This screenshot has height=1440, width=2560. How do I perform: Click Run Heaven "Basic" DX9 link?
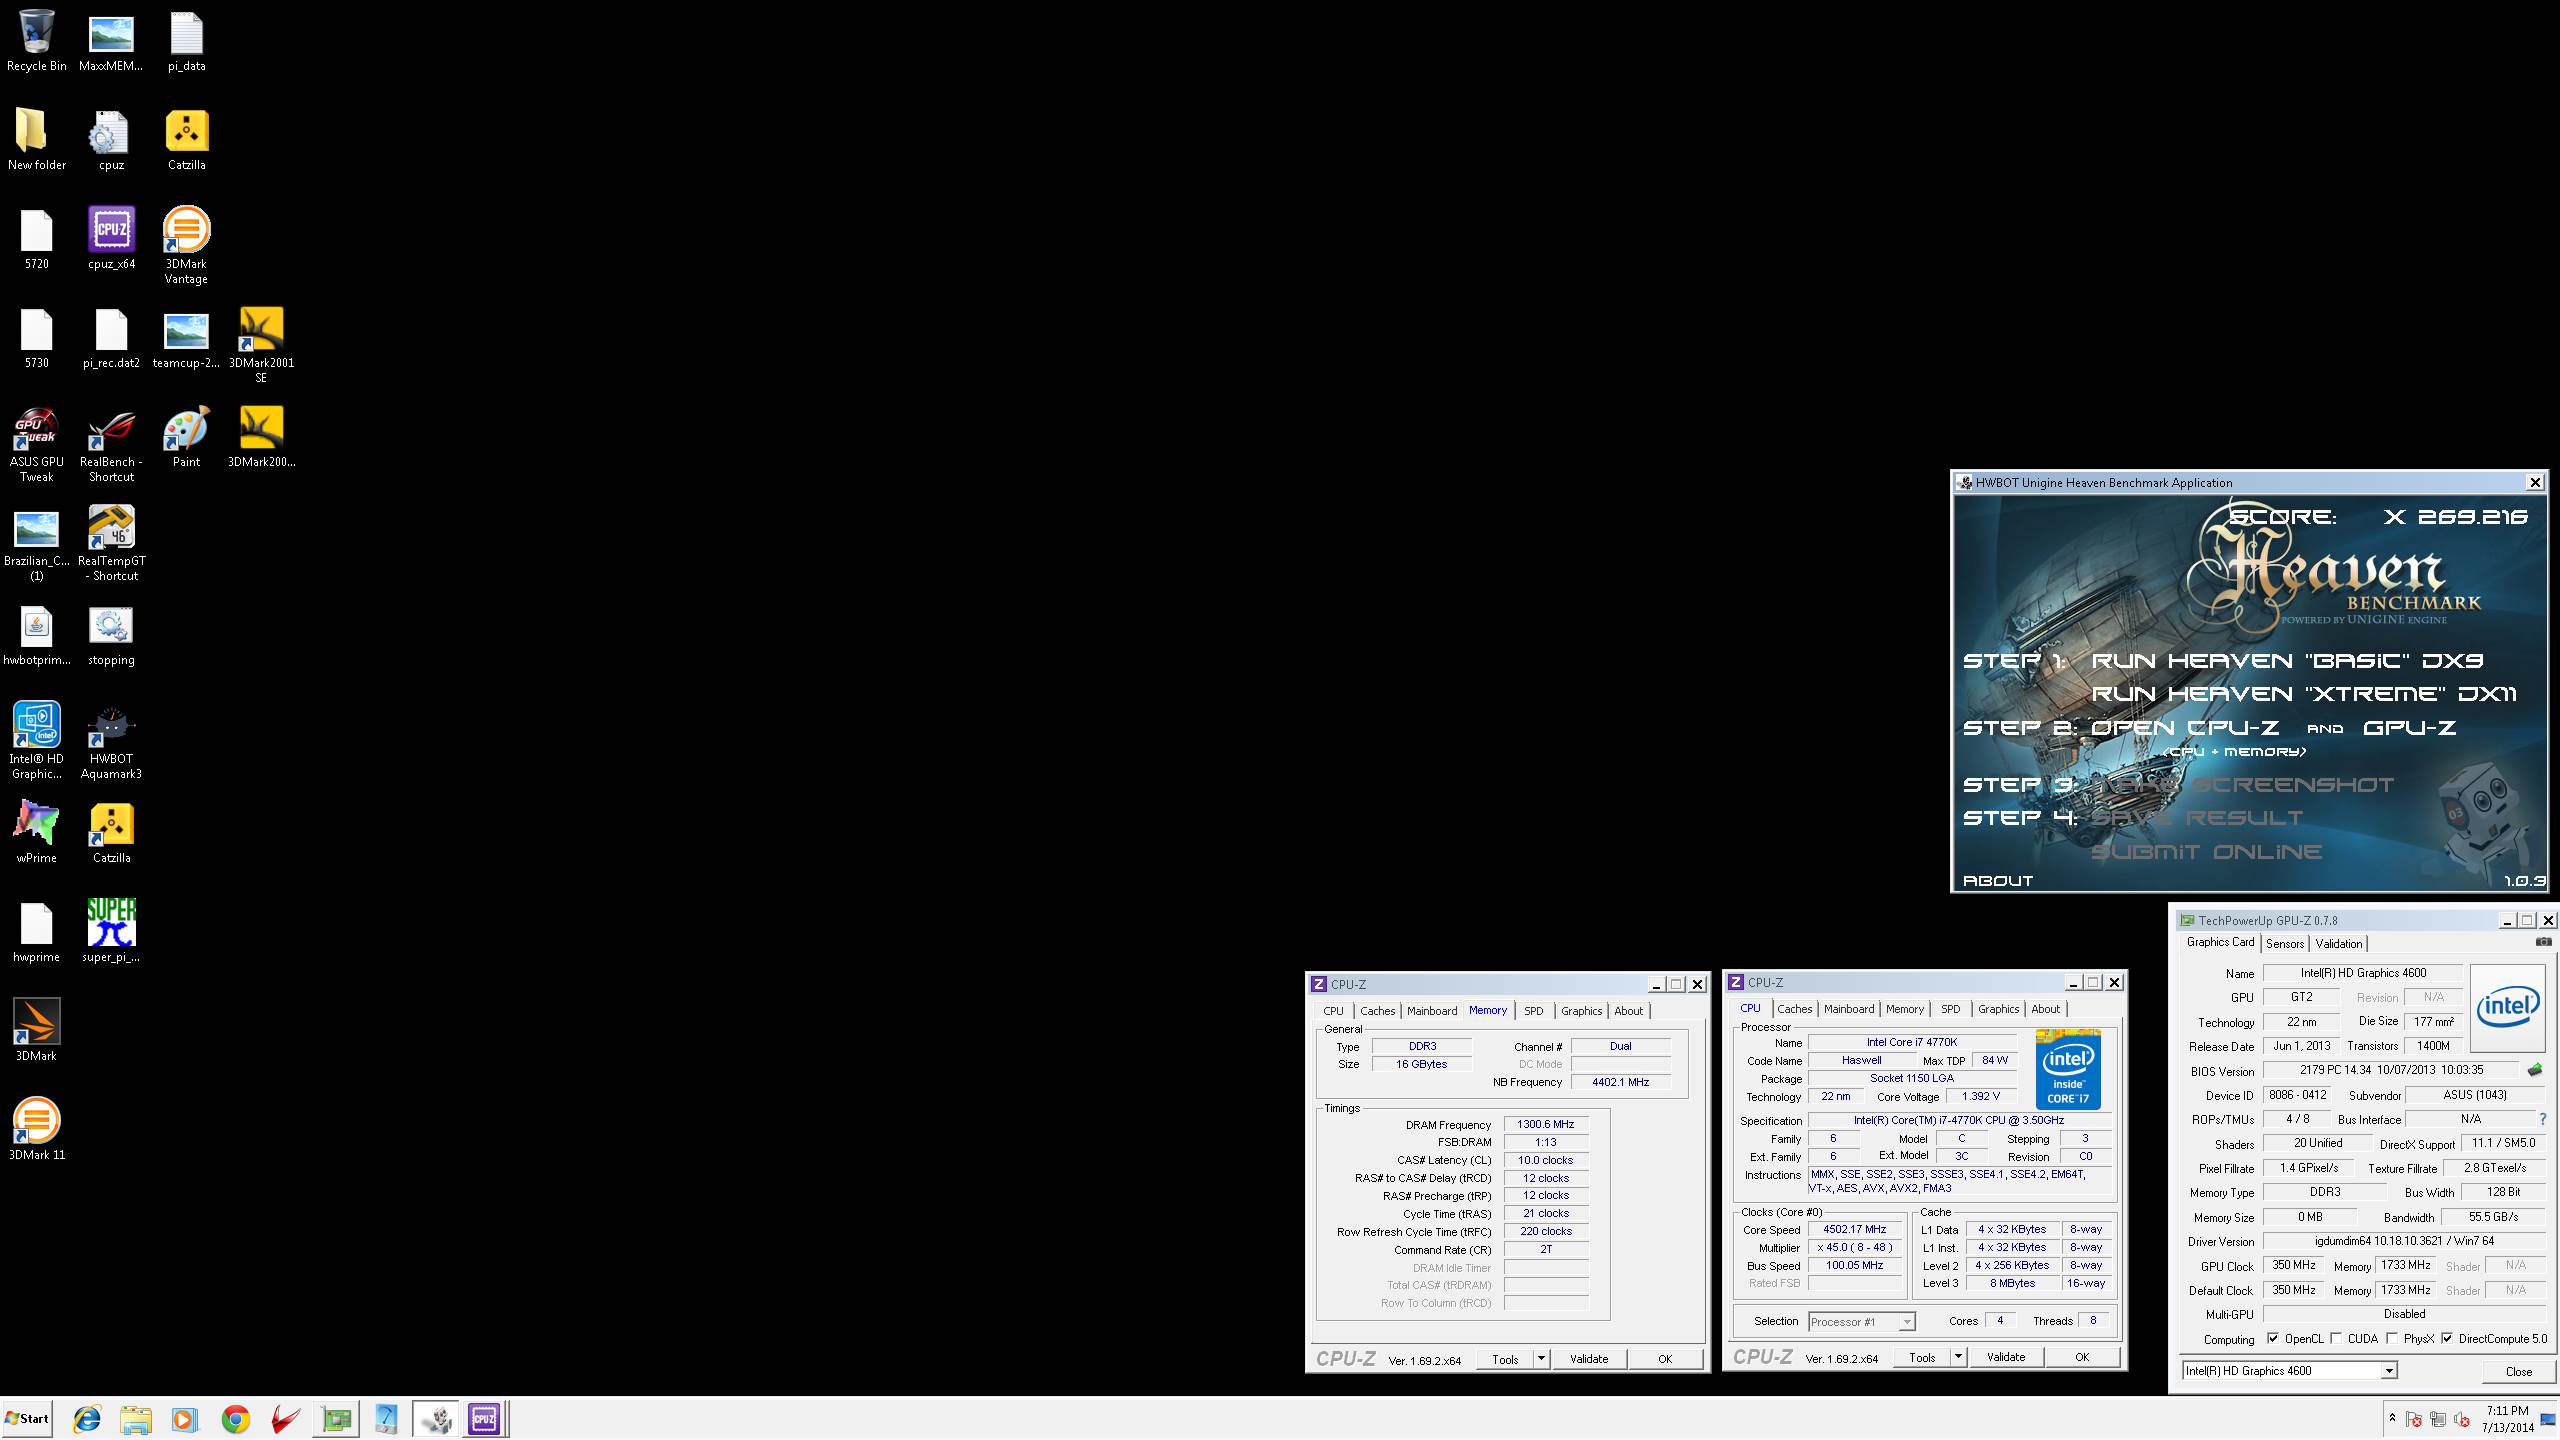2287,660
